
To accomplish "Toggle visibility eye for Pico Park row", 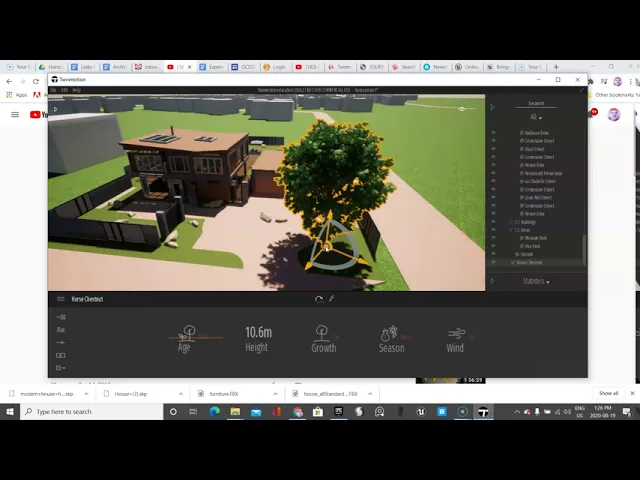I will [x=493, y=246].
